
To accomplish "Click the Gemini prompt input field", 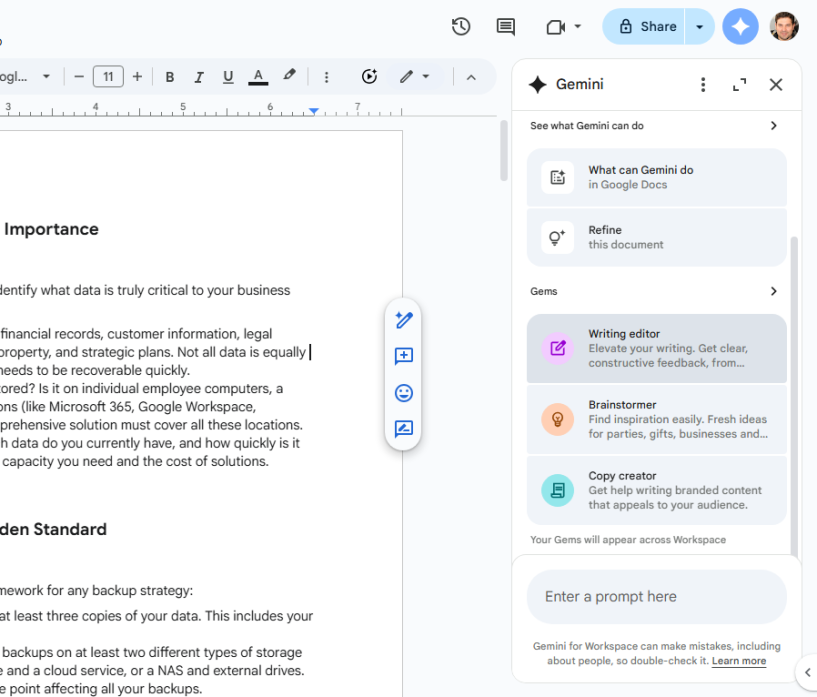I will [x=656, y=596].
